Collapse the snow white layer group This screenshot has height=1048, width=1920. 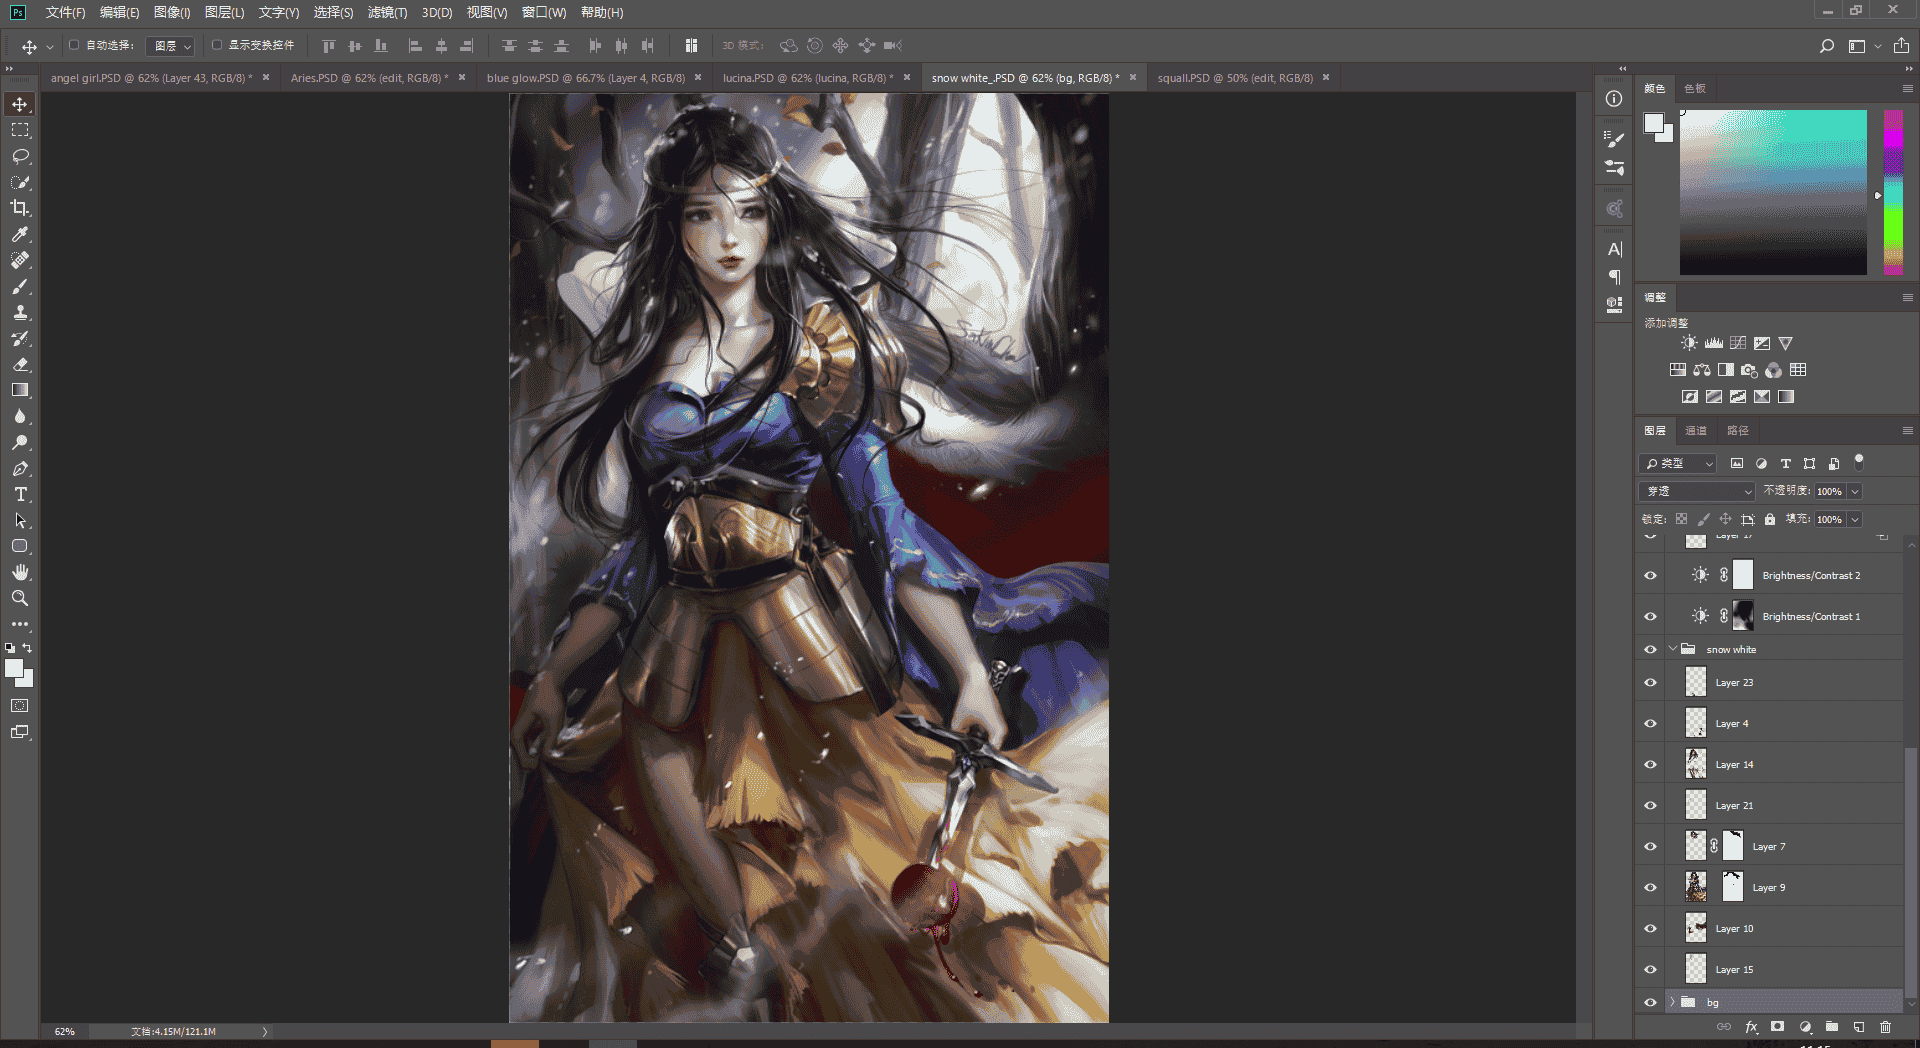click(x=1672, y=649)
